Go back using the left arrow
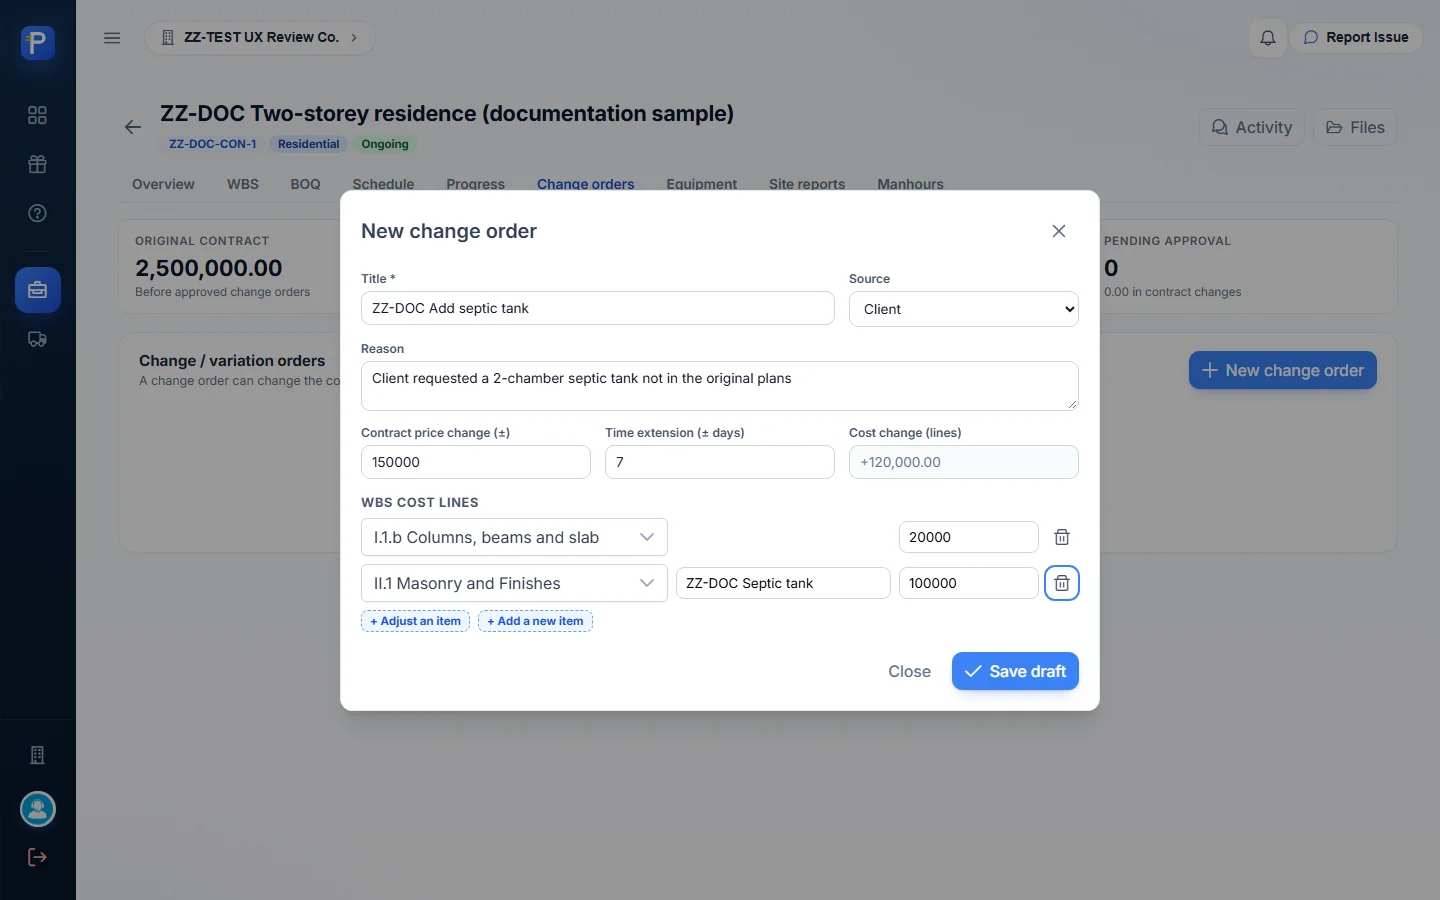The width and height of the screenshot is (1440, 900). (133, 127)
